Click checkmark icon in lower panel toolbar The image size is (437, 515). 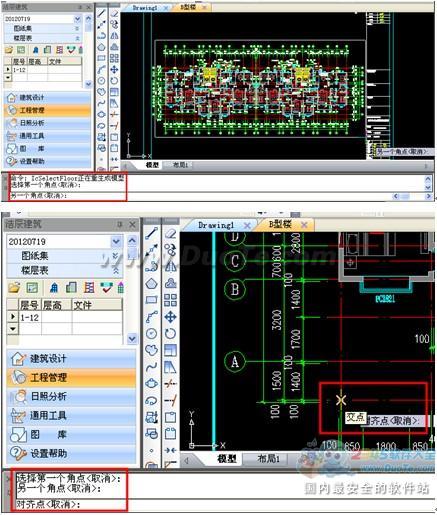[x=107, y=287]
